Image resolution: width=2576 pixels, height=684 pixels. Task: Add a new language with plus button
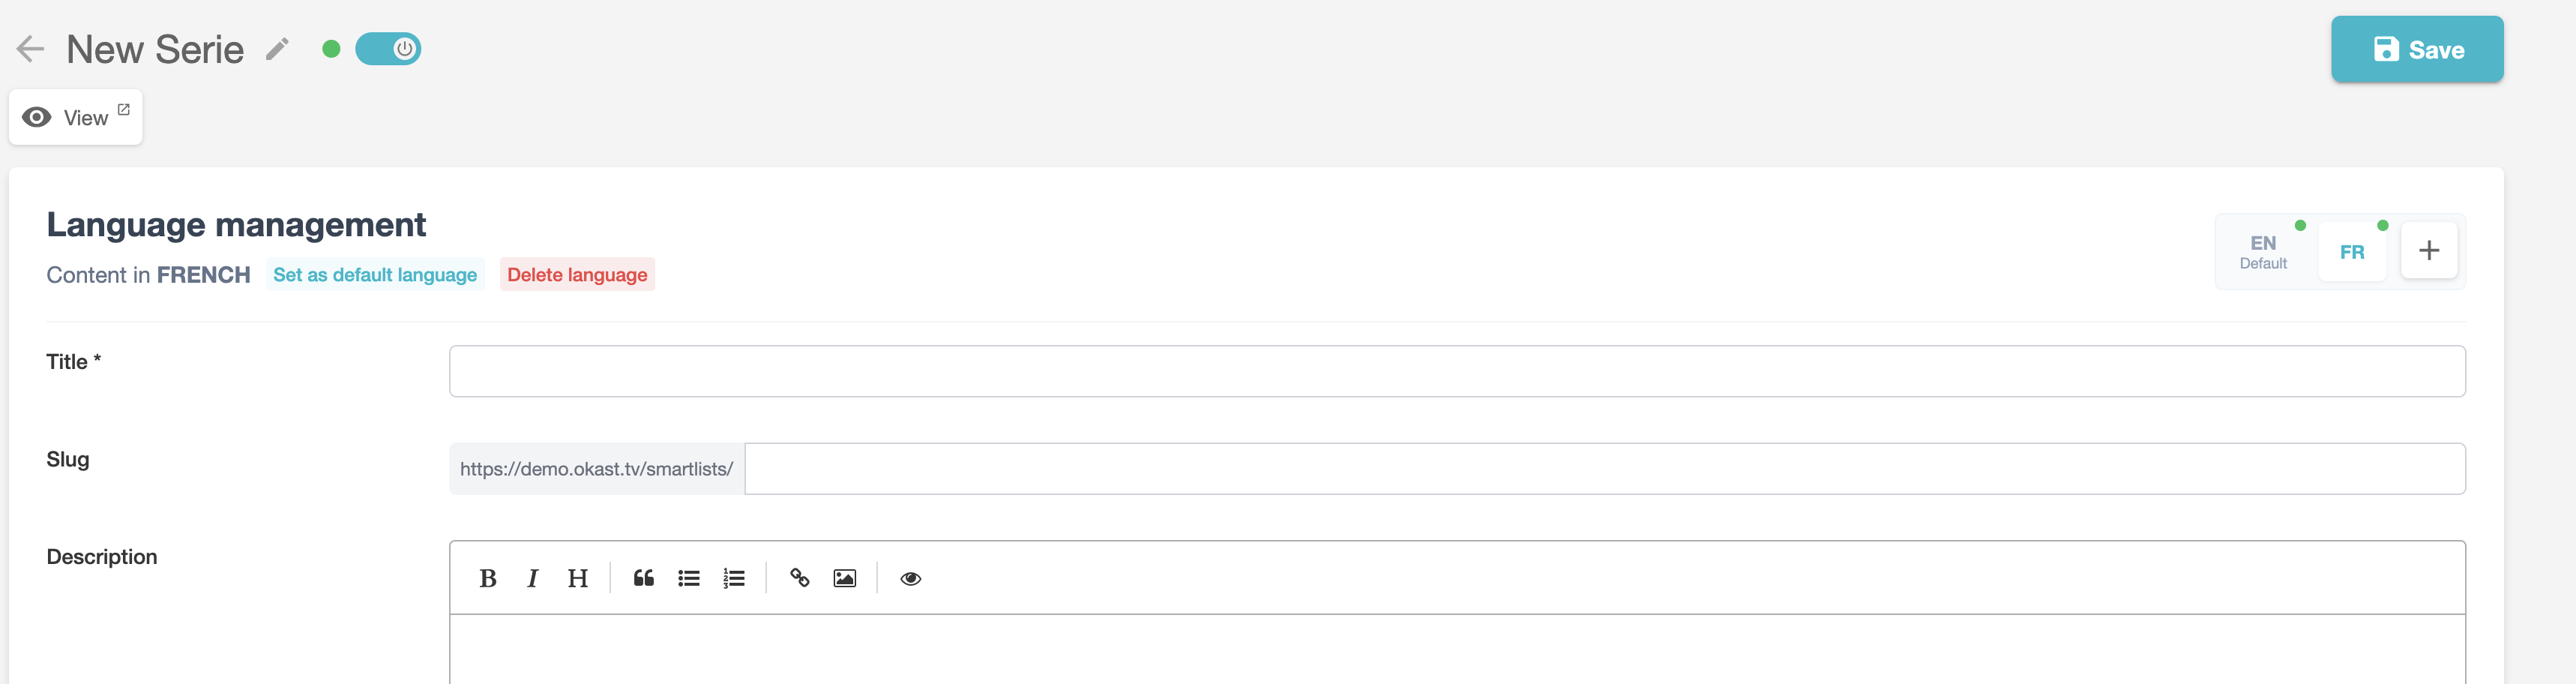[2428, 251]
